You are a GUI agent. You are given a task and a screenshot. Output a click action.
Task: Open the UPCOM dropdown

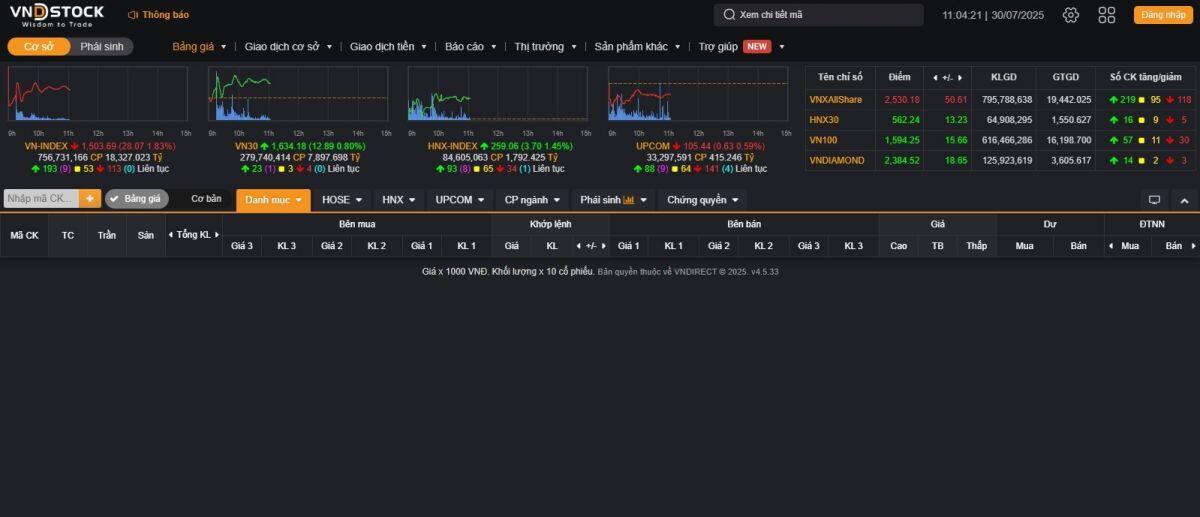click(x=459, y=200)
